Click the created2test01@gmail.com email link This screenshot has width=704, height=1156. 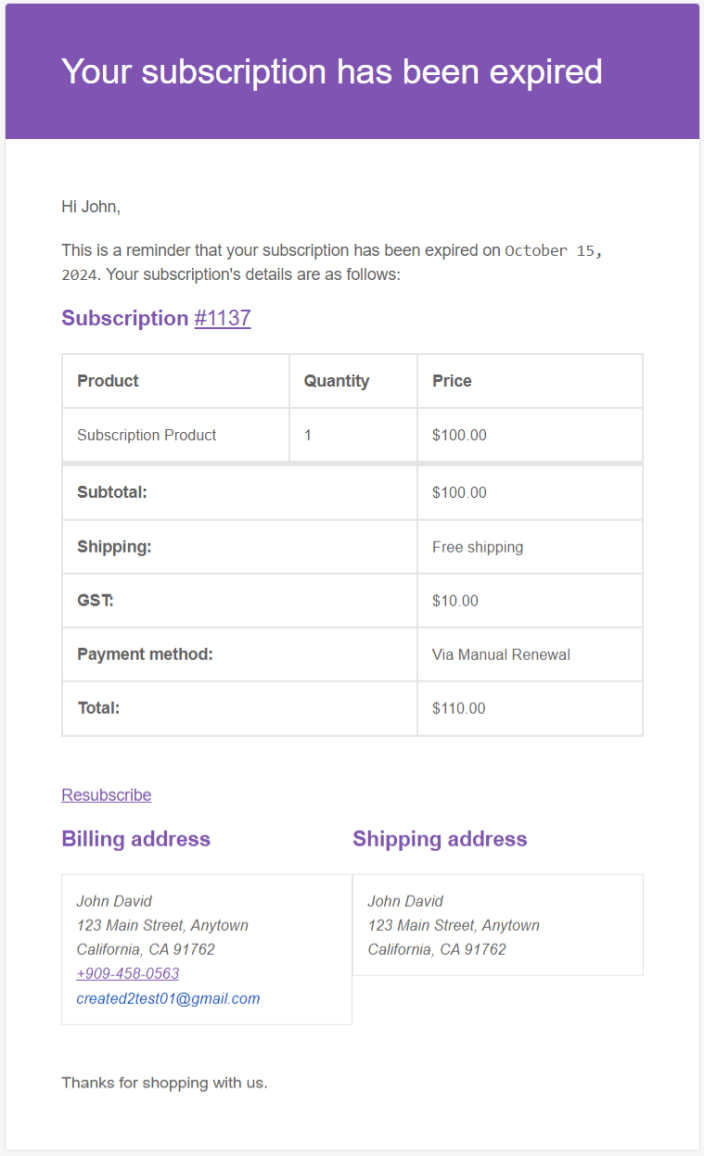[168, 998]
